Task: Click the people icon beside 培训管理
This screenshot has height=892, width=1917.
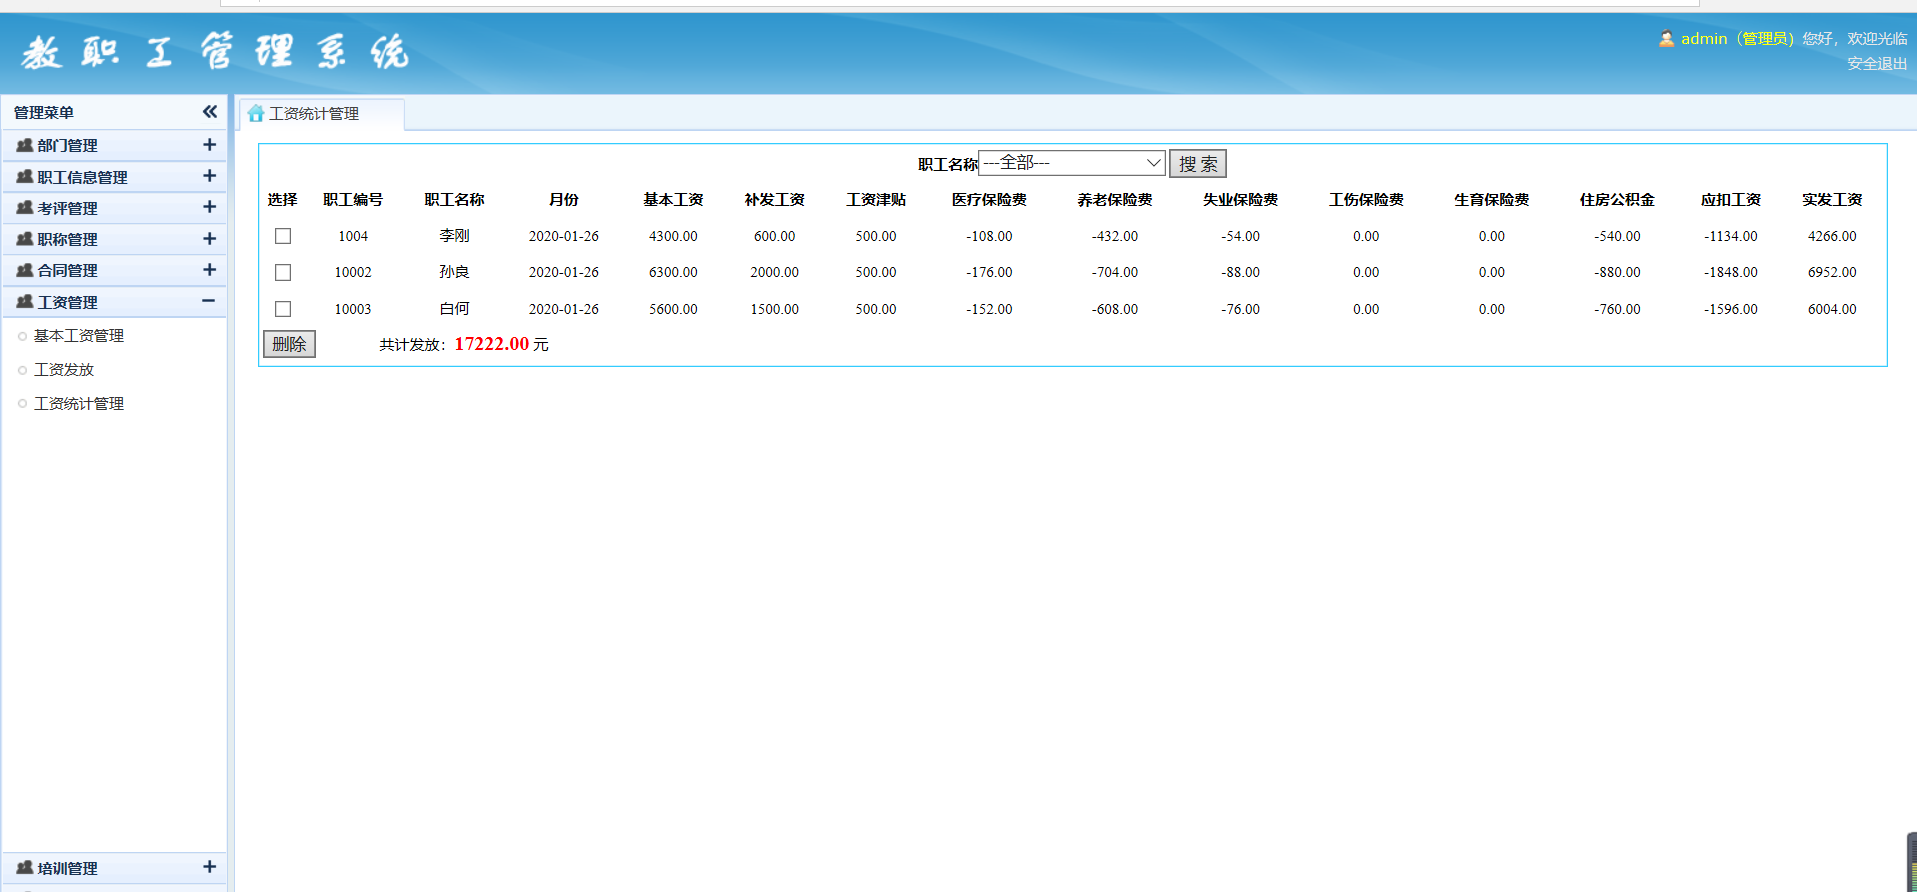Action: 25,868
